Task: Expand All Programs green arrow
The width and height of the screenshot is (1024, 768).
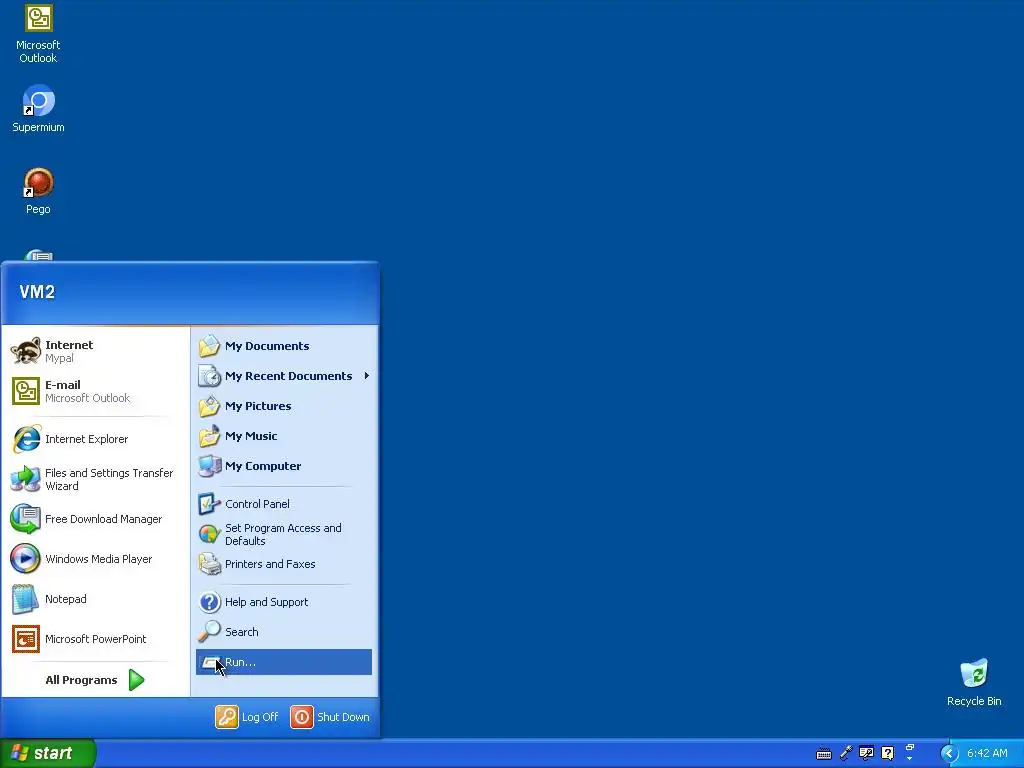Action: (136, 680)
